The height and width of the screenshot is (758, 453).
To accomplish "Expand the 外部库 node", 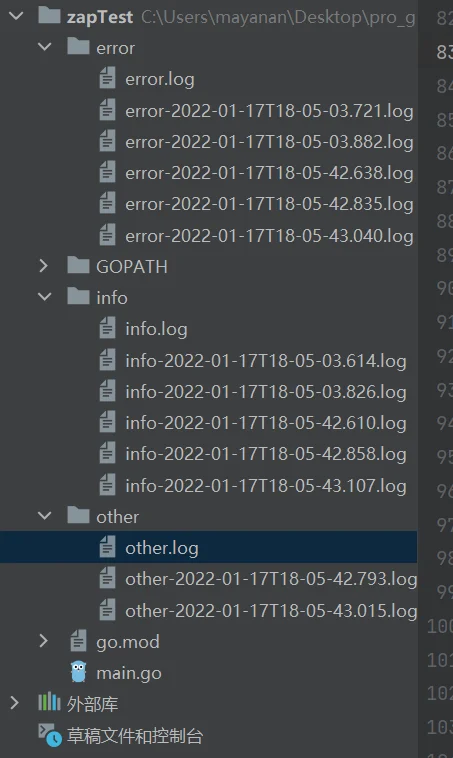I will point(15,702).
